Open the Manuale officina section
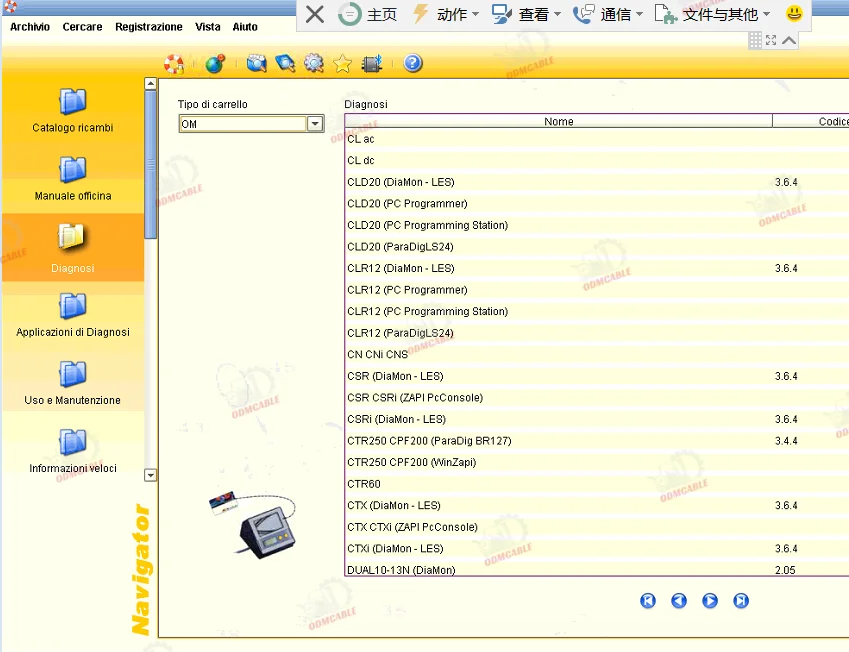The image size is (849, 652). [x=73, y=178]
